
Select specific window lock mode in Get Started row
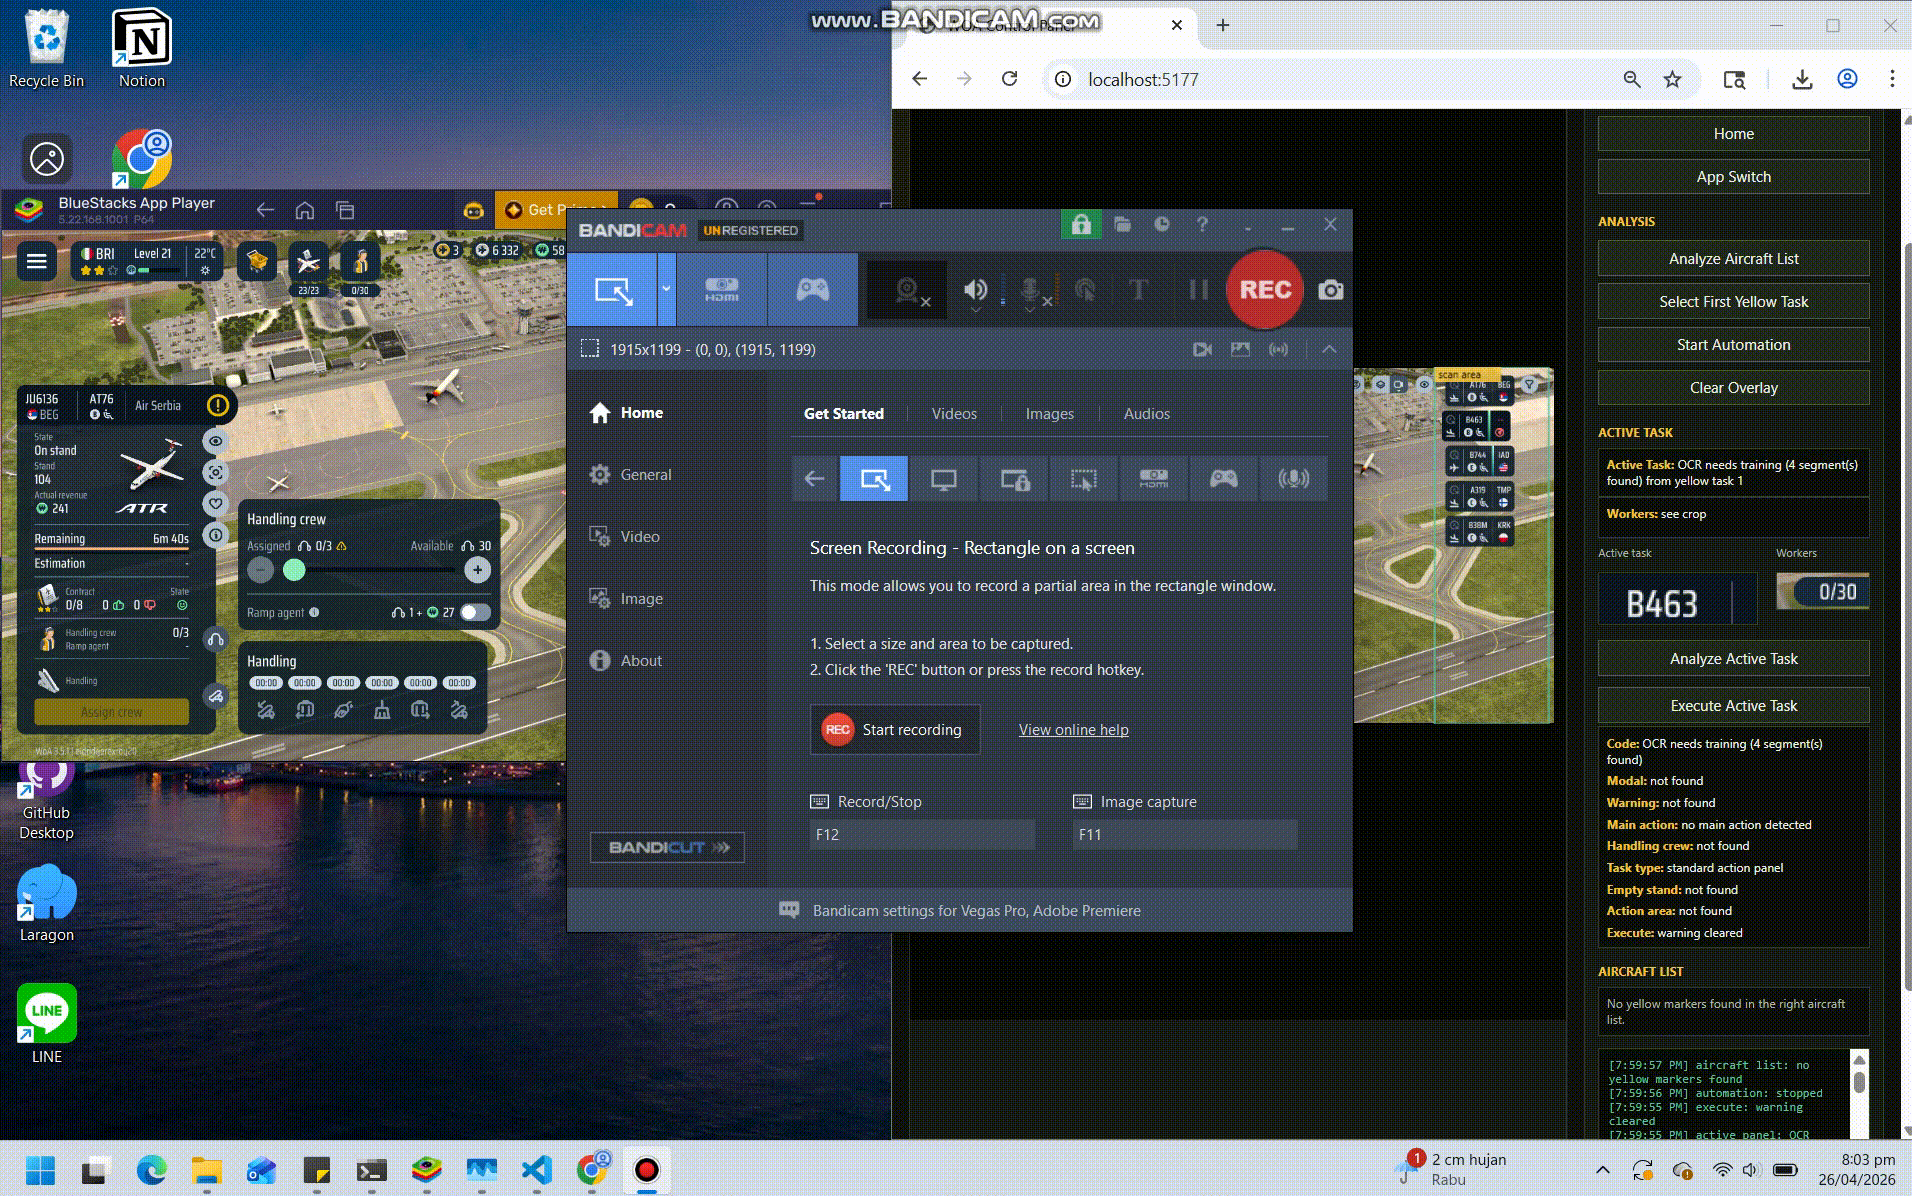(x=1014, y=479)
